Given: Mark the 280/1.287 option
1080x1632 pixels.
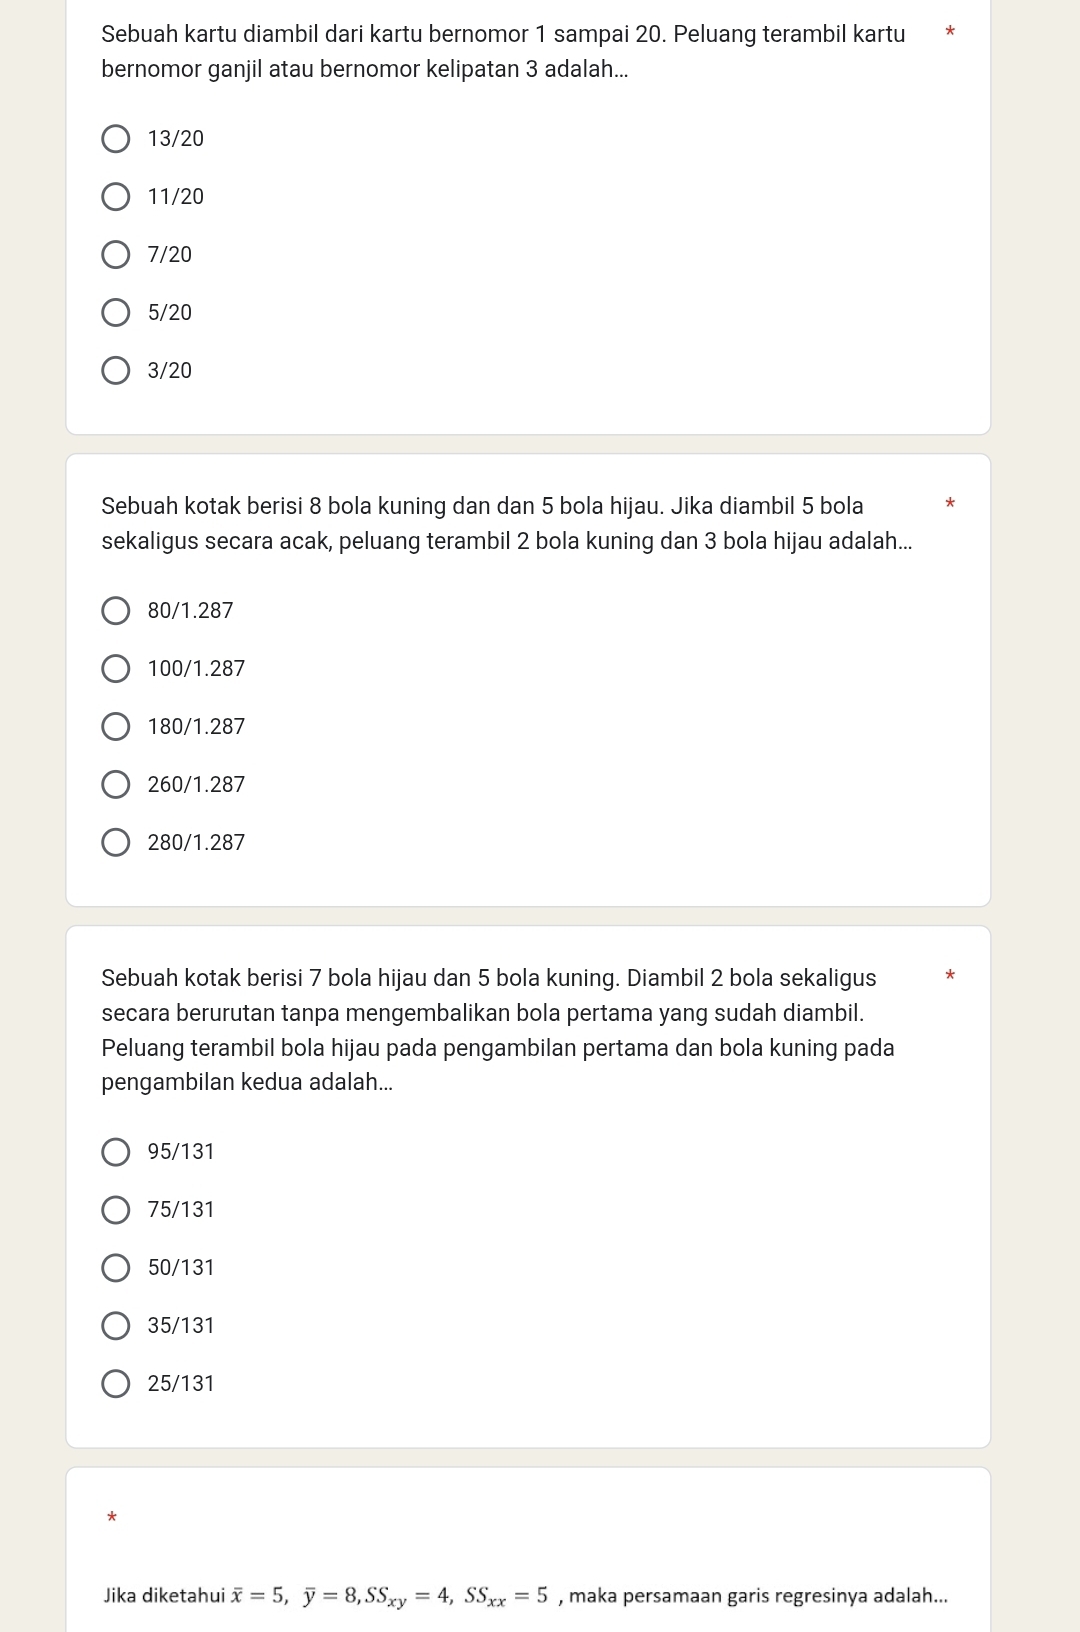Looking at the screenshot, I should (116, 843).
